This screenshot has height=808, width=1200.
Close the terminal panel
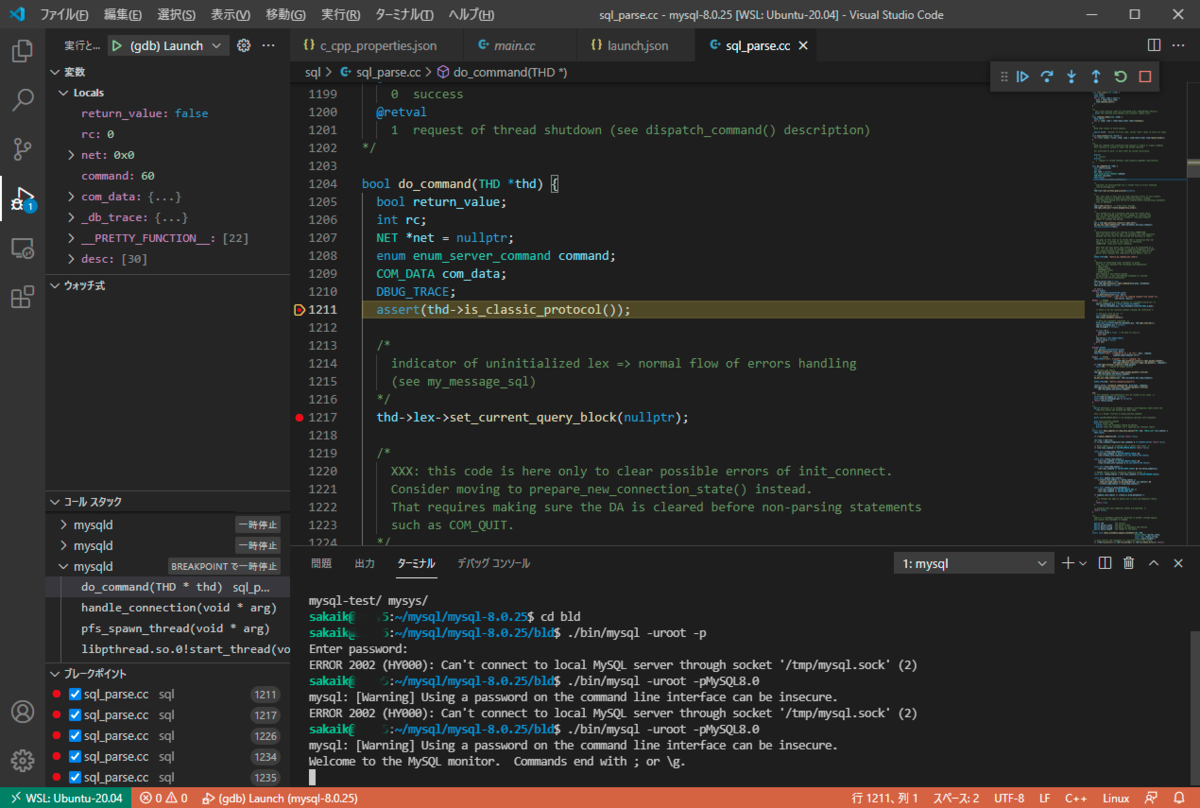click(1178, 563)
